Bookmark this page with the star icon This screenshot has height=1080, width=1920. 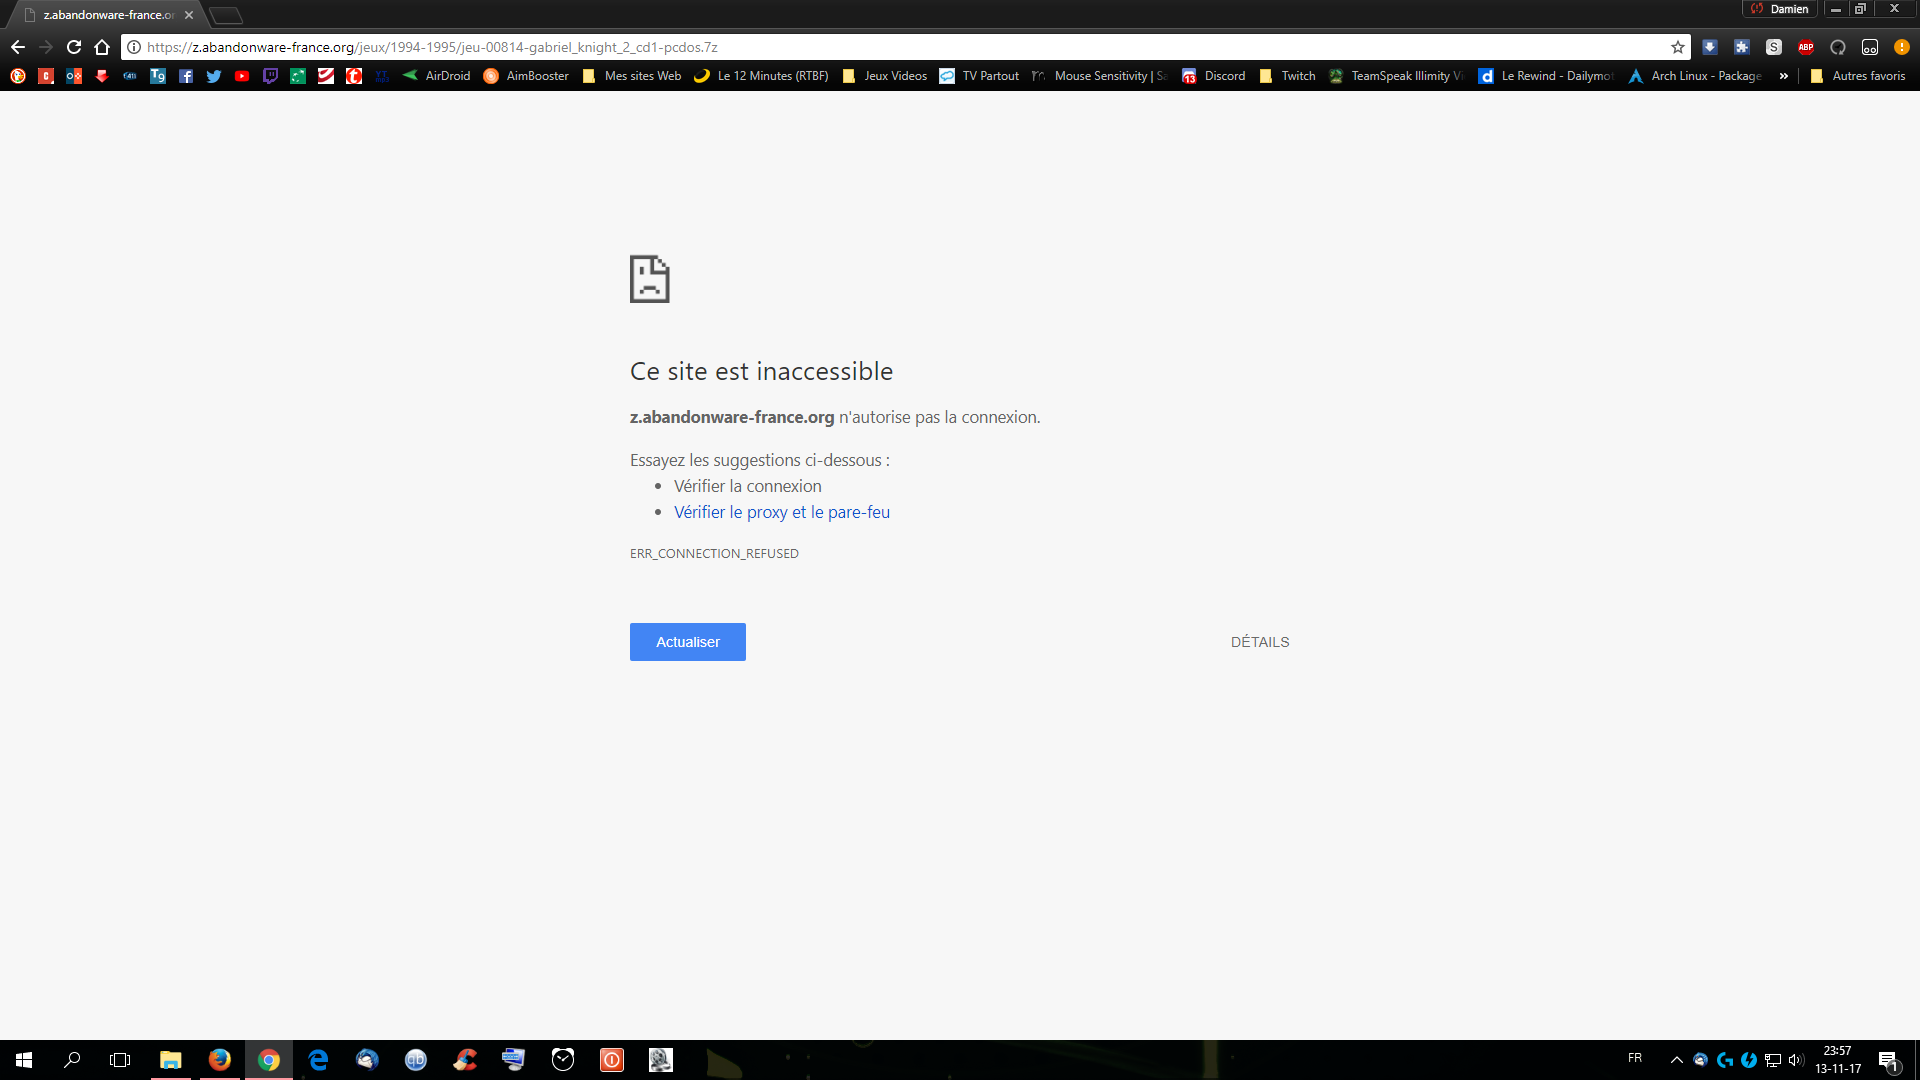[x=1678, y=47]
